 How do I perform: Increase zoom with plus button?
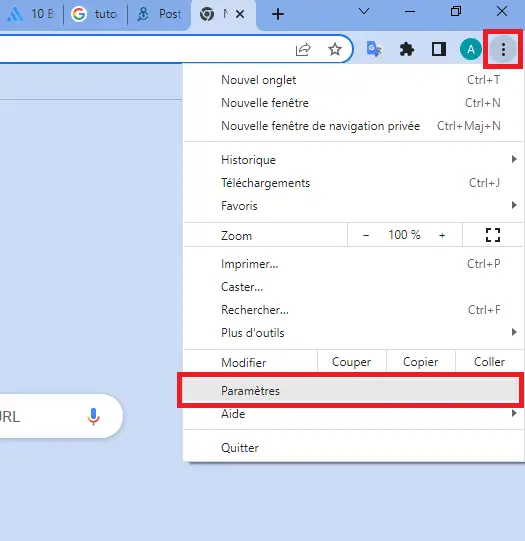click(442, 235)
